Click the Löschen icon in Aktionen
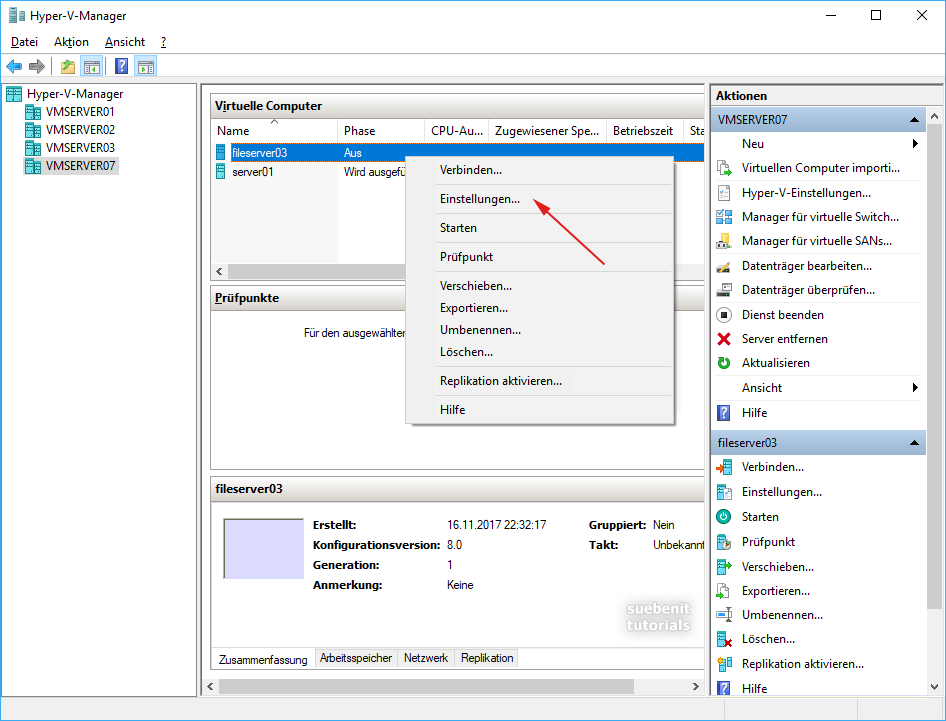The width and height of the screenshot is (946, 721). [x=724, y=640]
